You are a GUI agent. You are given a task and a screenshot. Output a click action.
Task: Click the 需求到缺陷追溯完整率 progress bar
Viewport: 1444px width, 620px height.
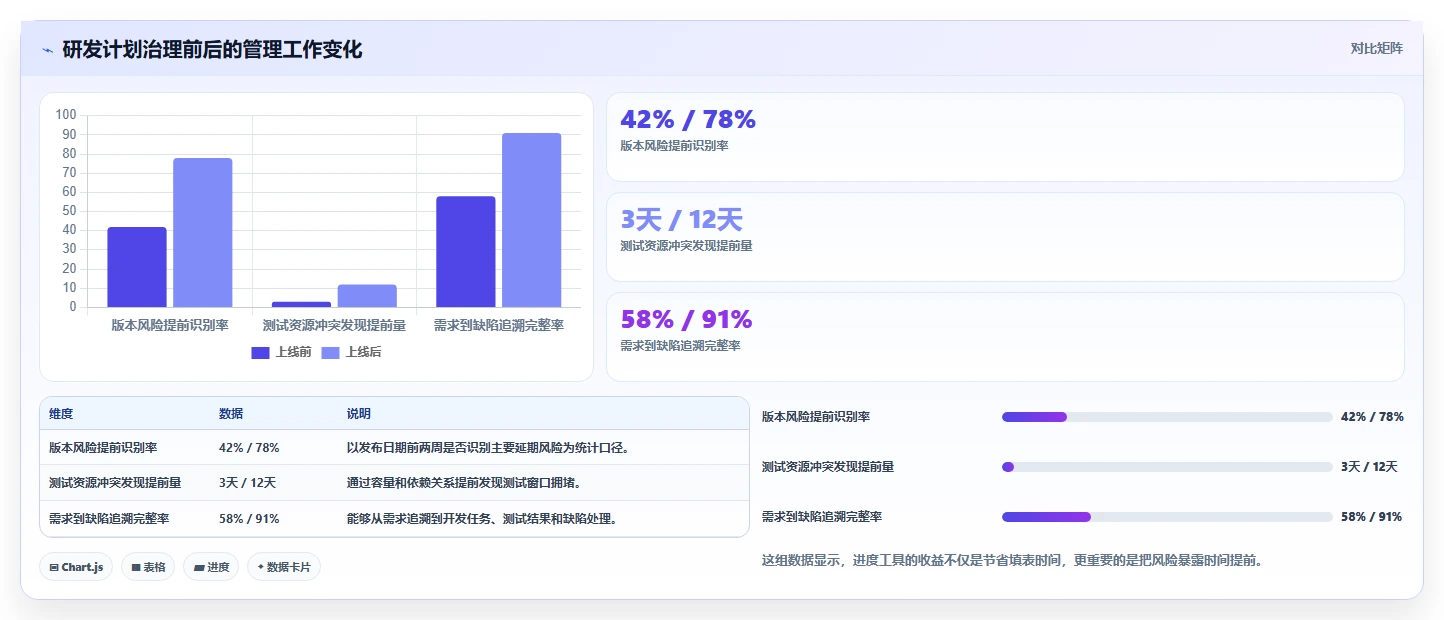(1167, 517)
